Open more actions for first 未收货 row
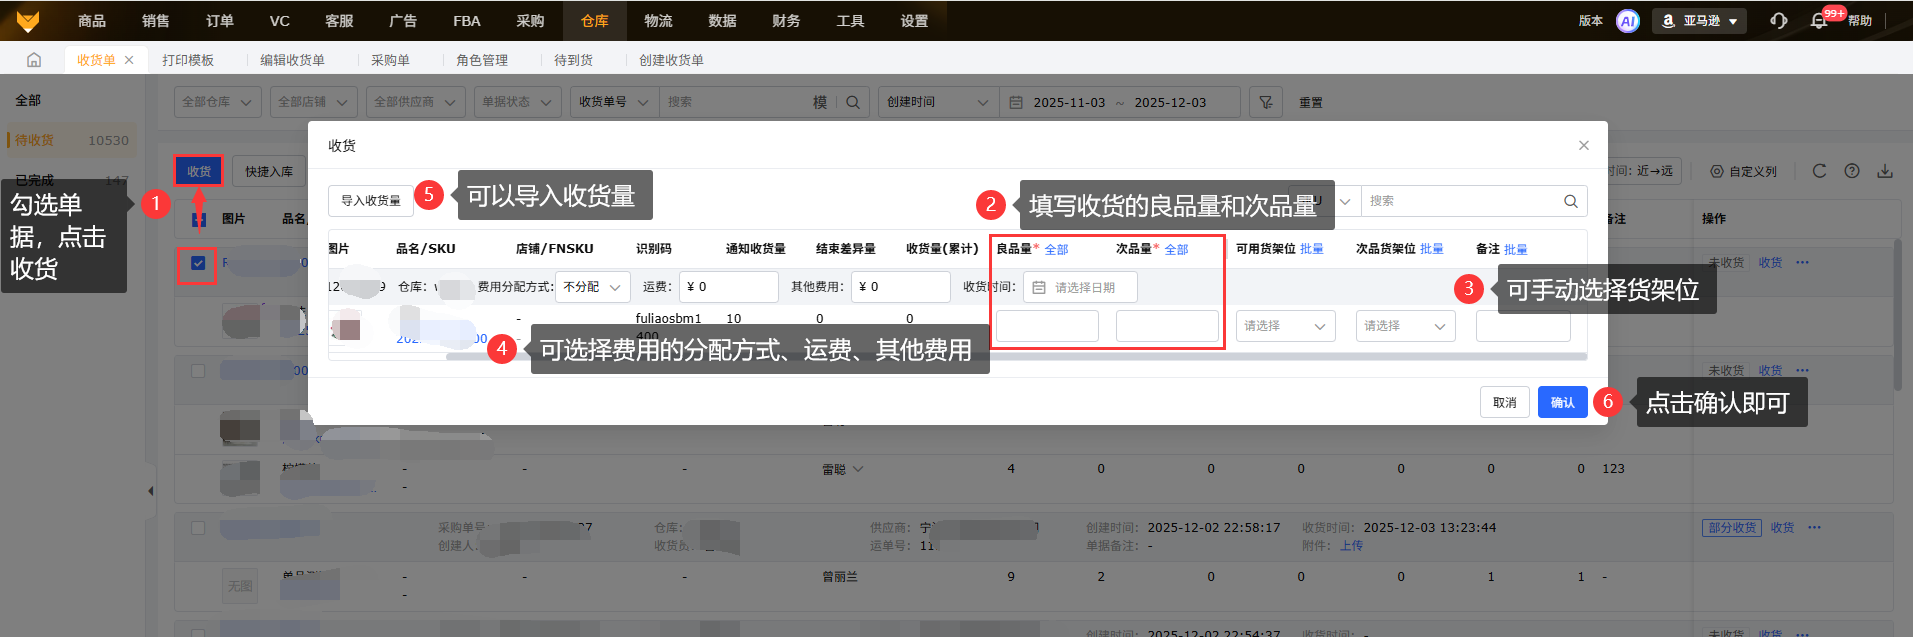 (1802, 263)
